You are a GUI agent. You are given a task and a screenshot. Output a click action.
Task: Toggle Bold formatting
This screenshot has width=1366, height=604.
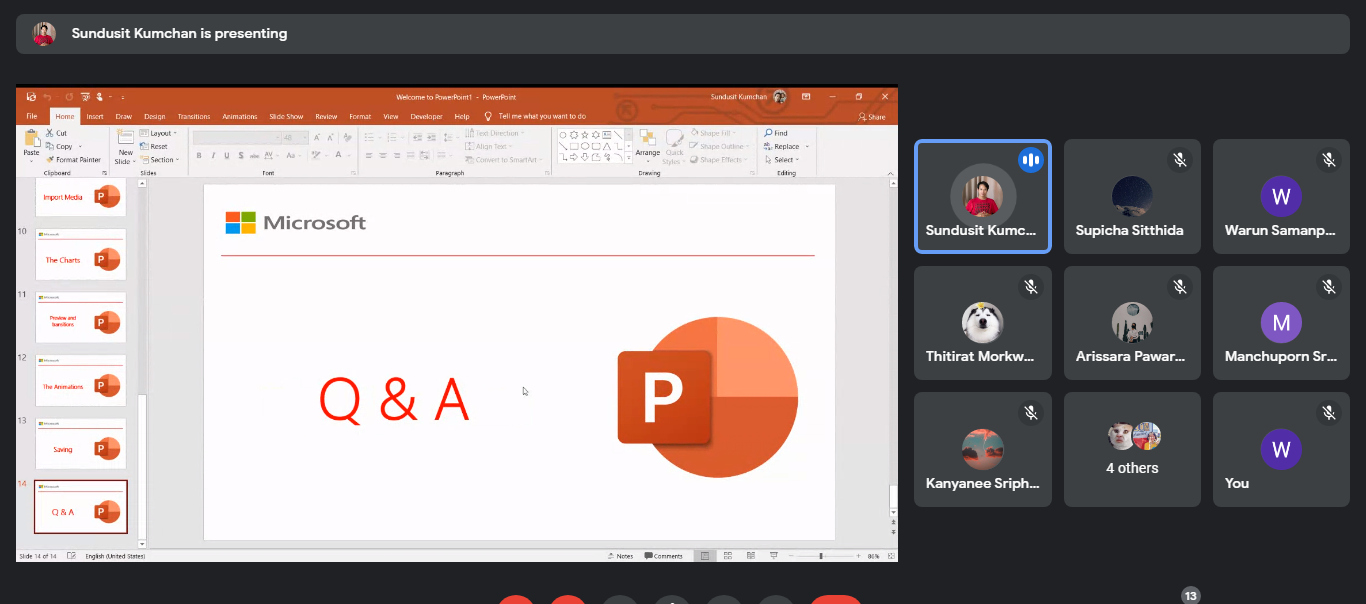[199, 156]
